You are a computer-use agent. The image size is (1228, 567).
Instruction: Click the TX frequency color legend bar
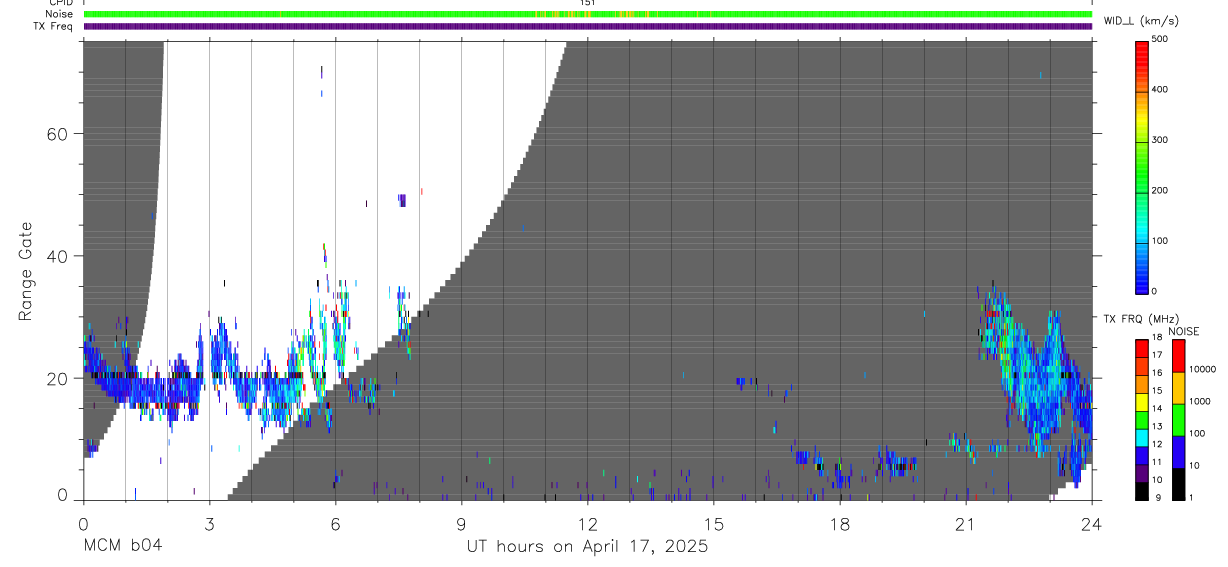1142,419
